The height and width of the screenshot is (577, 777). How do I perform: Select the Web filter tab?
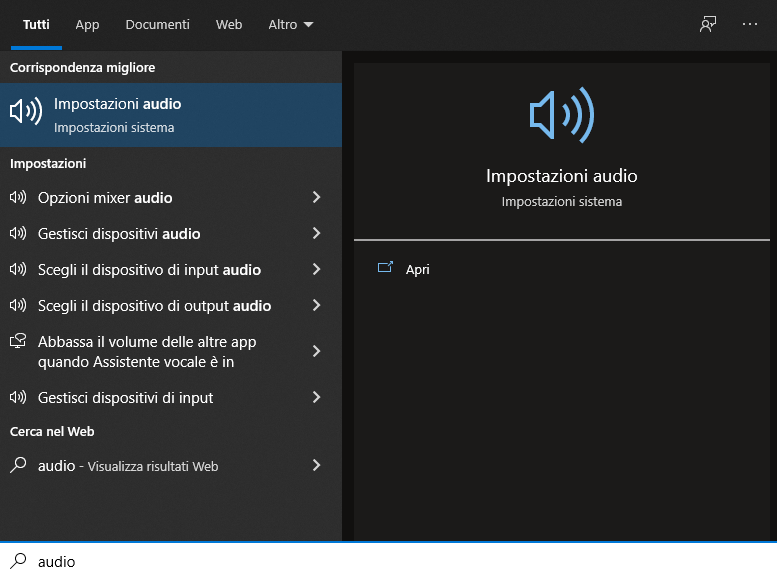click(229, 24)
